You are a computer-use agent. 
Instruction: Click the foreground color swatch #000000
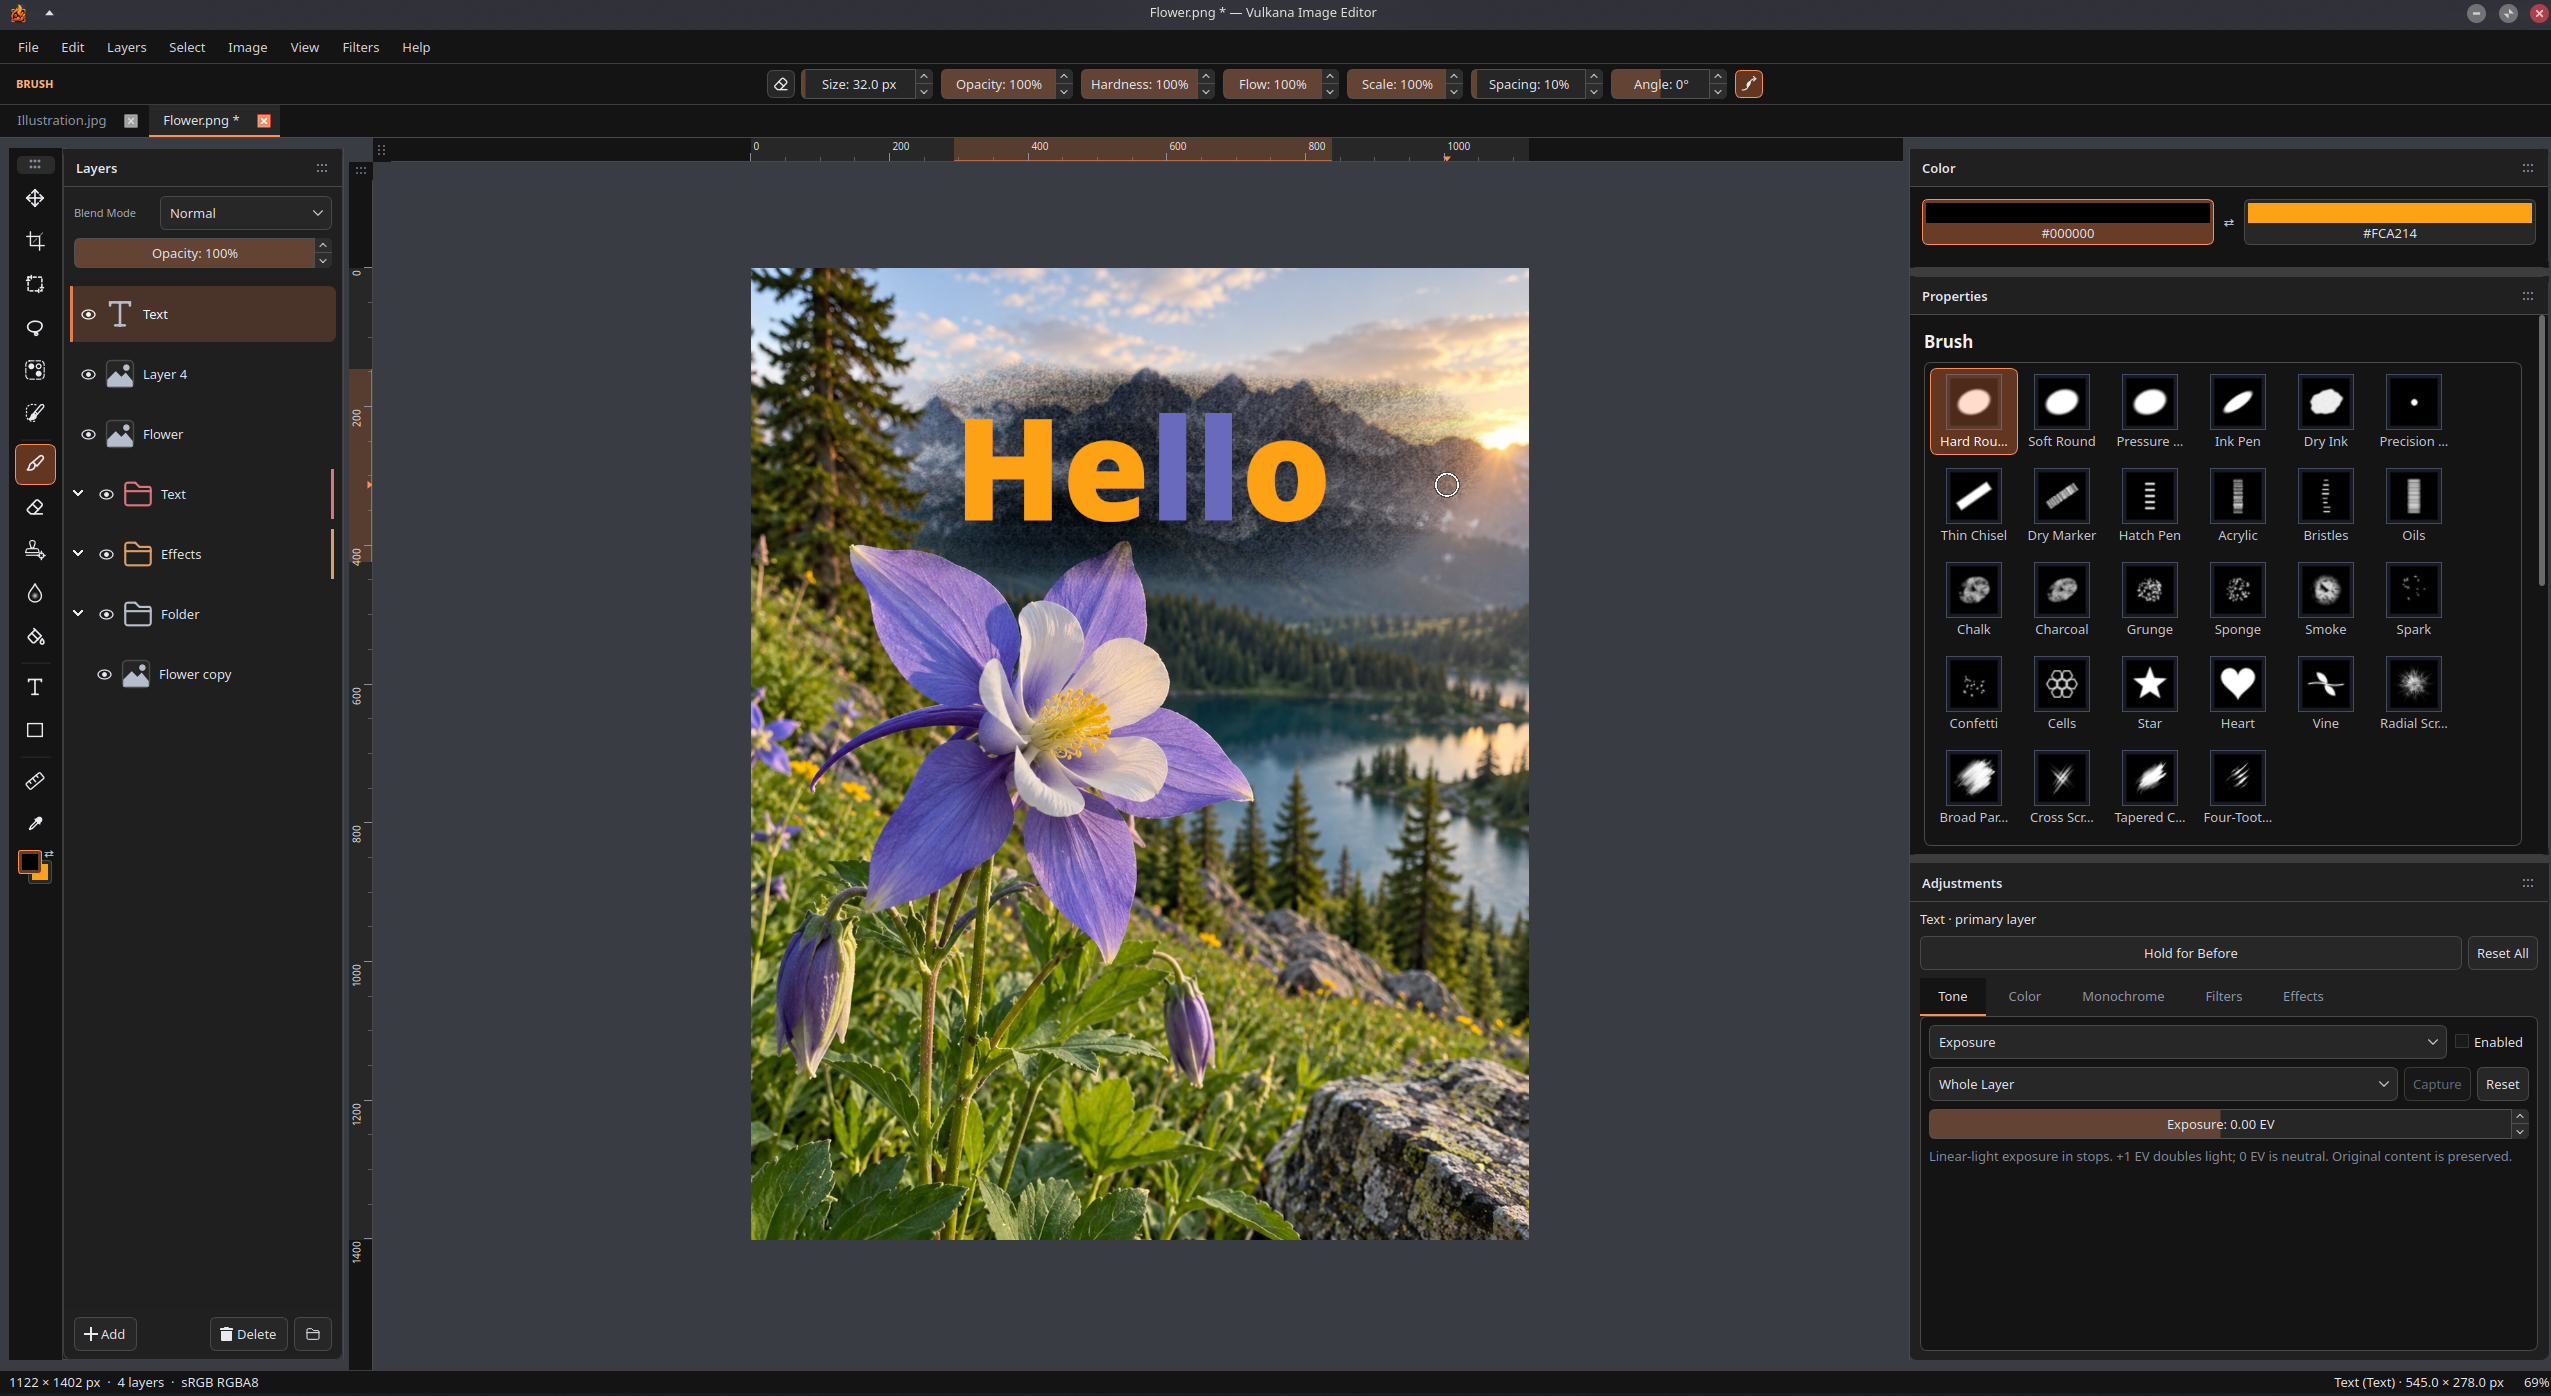2067,222
